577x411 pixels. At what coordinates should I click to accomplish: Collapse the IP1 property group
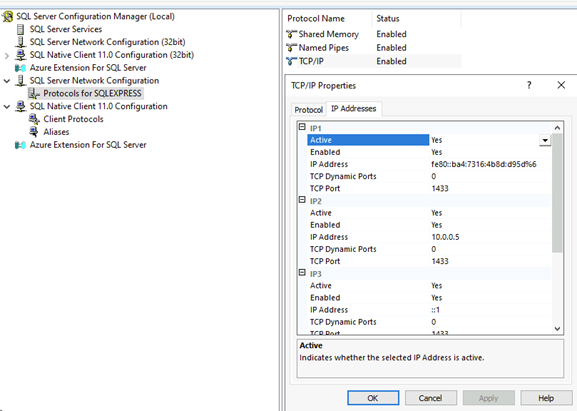point(302,127)
